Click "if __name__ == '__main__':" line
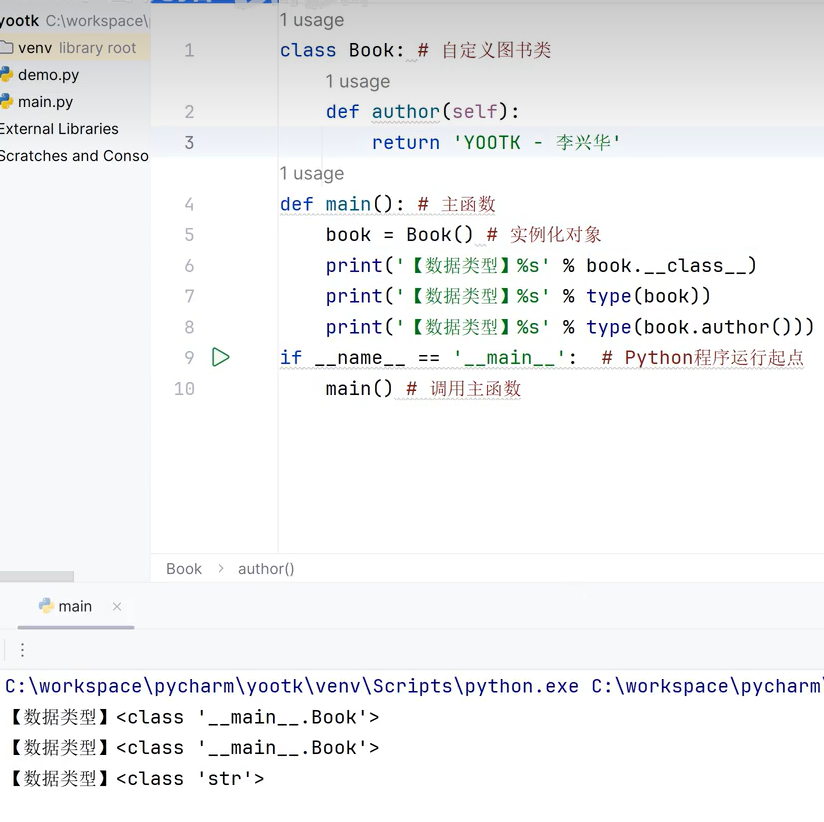 click(x=428, y=358)
